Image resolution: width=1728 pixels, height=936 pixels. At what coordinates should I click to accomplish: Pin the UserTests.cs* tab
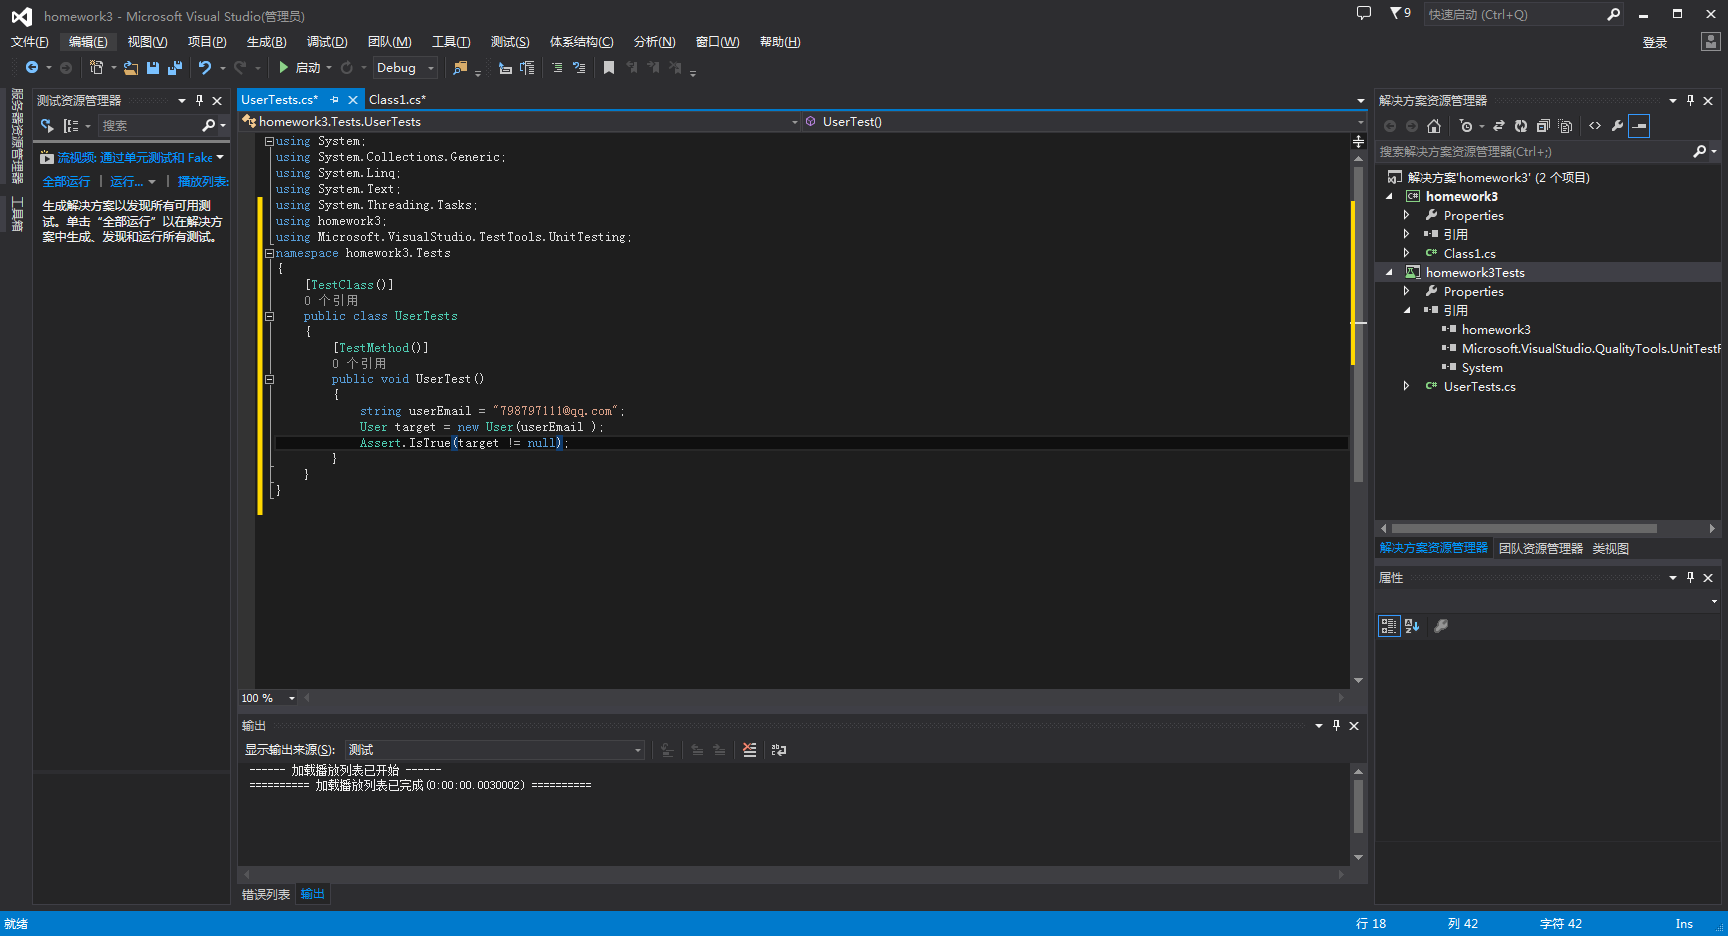pos(334,100)
